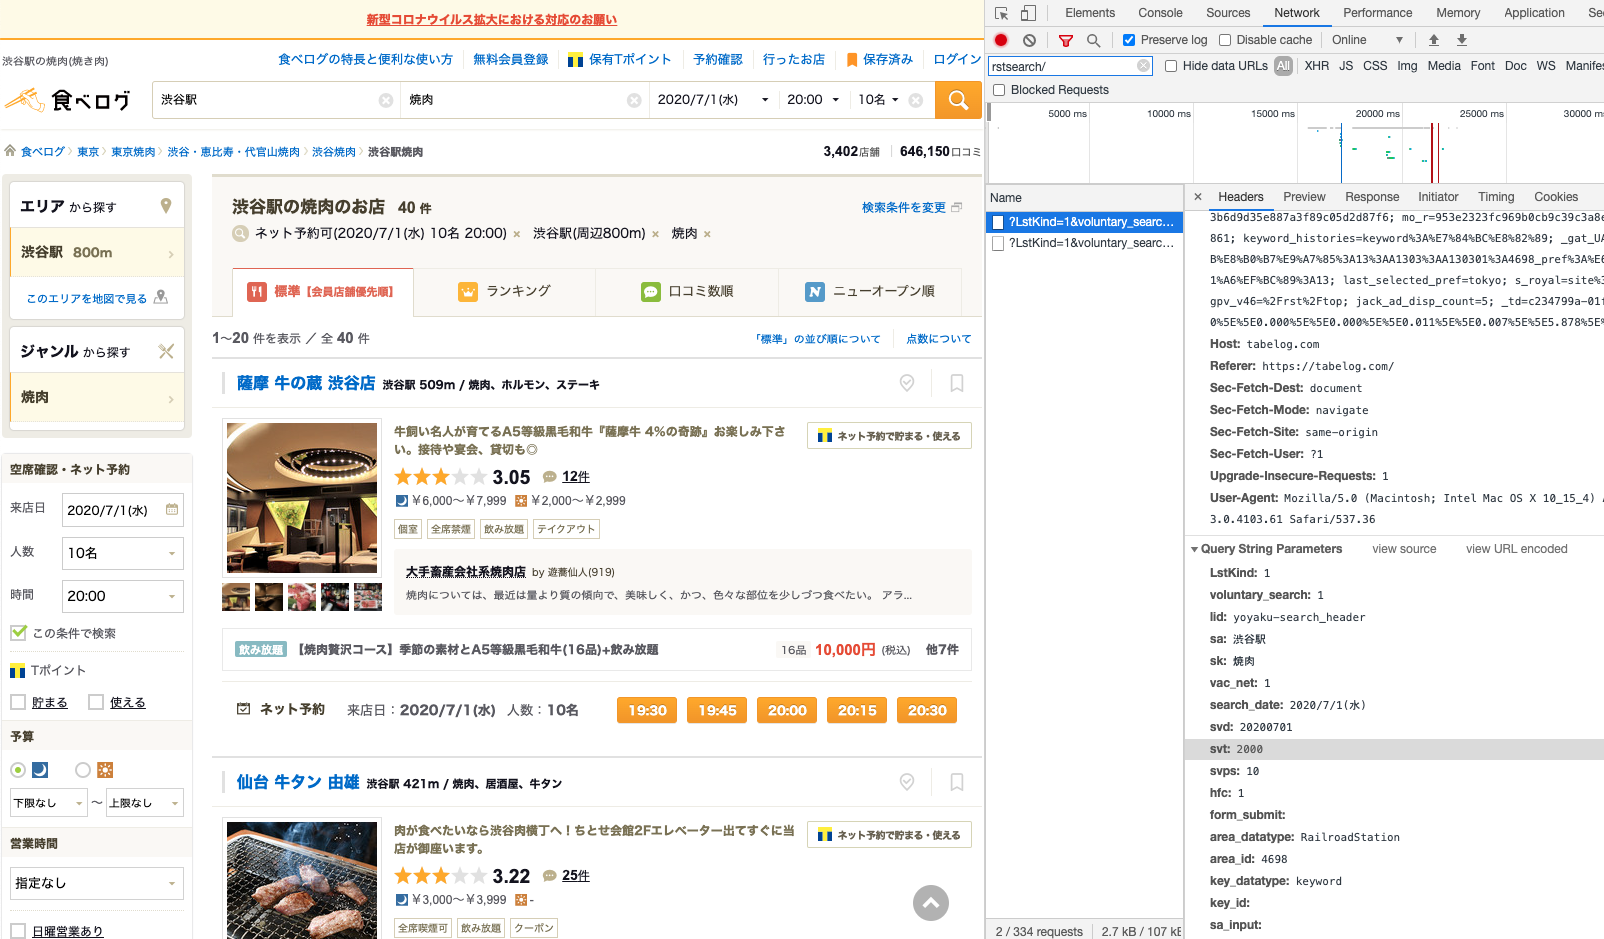1604x939 pixels.
Task: Check Tポイント 使える checkbox
Action: (x=96, y=702)
